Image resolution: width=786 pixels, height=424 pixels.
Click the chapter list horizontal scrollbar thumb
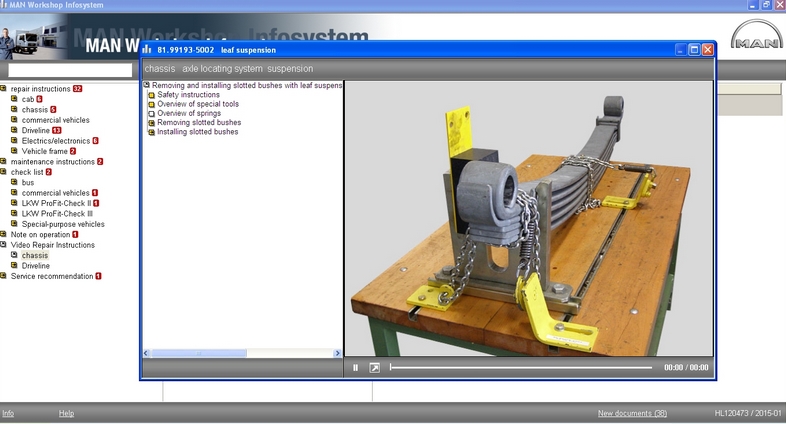[199, 353]
